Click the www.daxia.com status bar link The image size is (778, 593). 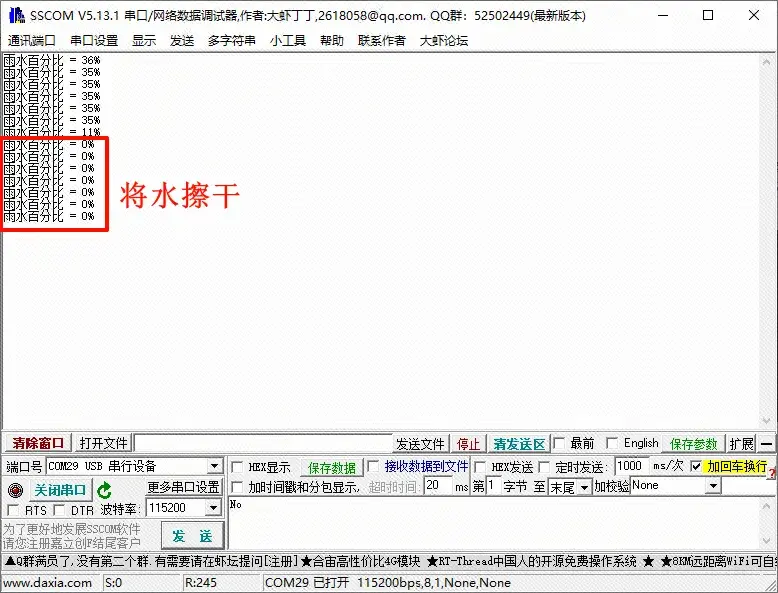coord(47,583)
